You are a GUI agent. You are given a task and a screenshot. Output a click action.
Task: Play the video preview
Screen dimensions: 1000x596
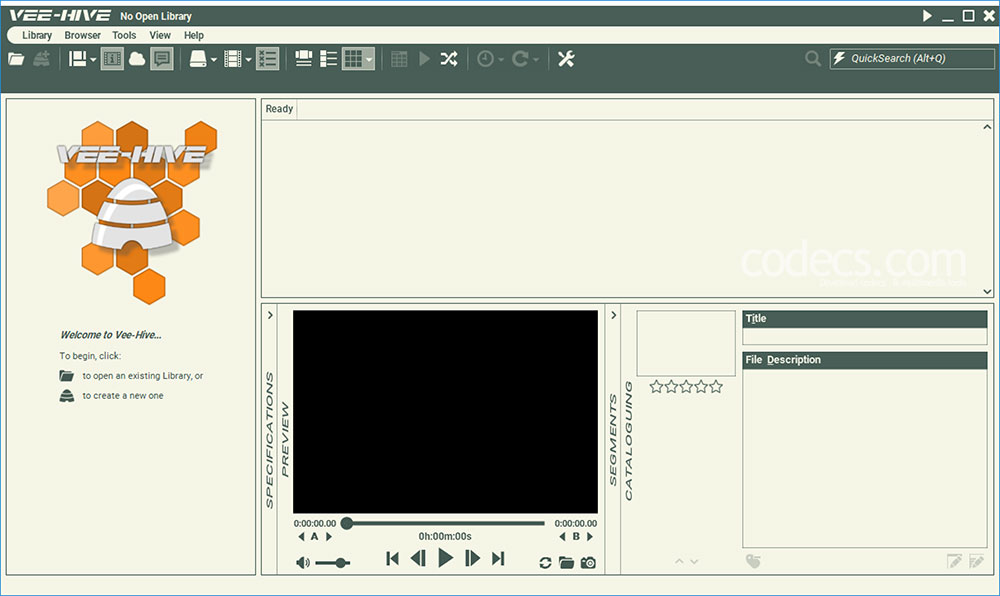[446, 558]
